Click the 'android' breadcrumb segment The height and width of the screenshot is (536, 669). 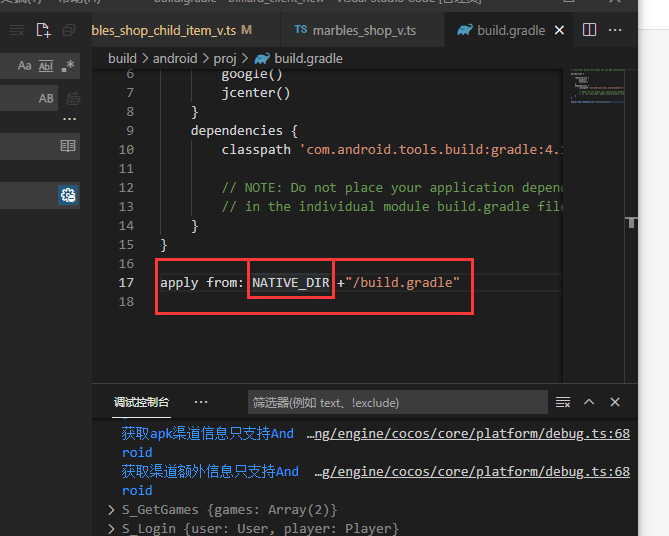point(175,58)
